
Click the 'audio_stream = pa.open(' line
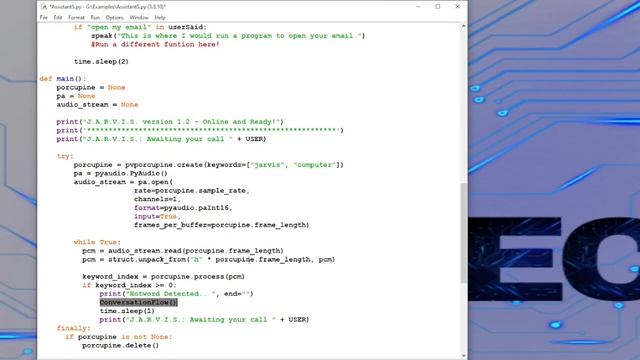click(123, 182)
